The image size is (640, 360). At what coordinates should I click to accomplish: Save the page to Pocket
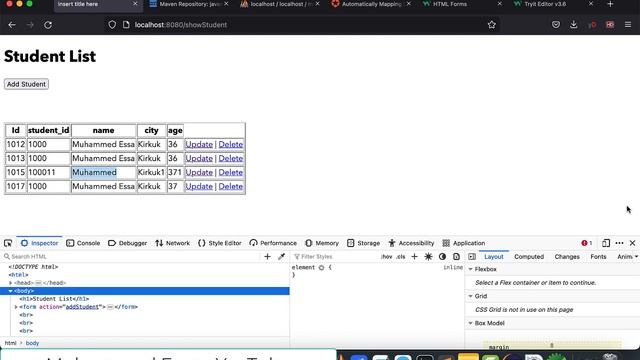pos(556,25)
